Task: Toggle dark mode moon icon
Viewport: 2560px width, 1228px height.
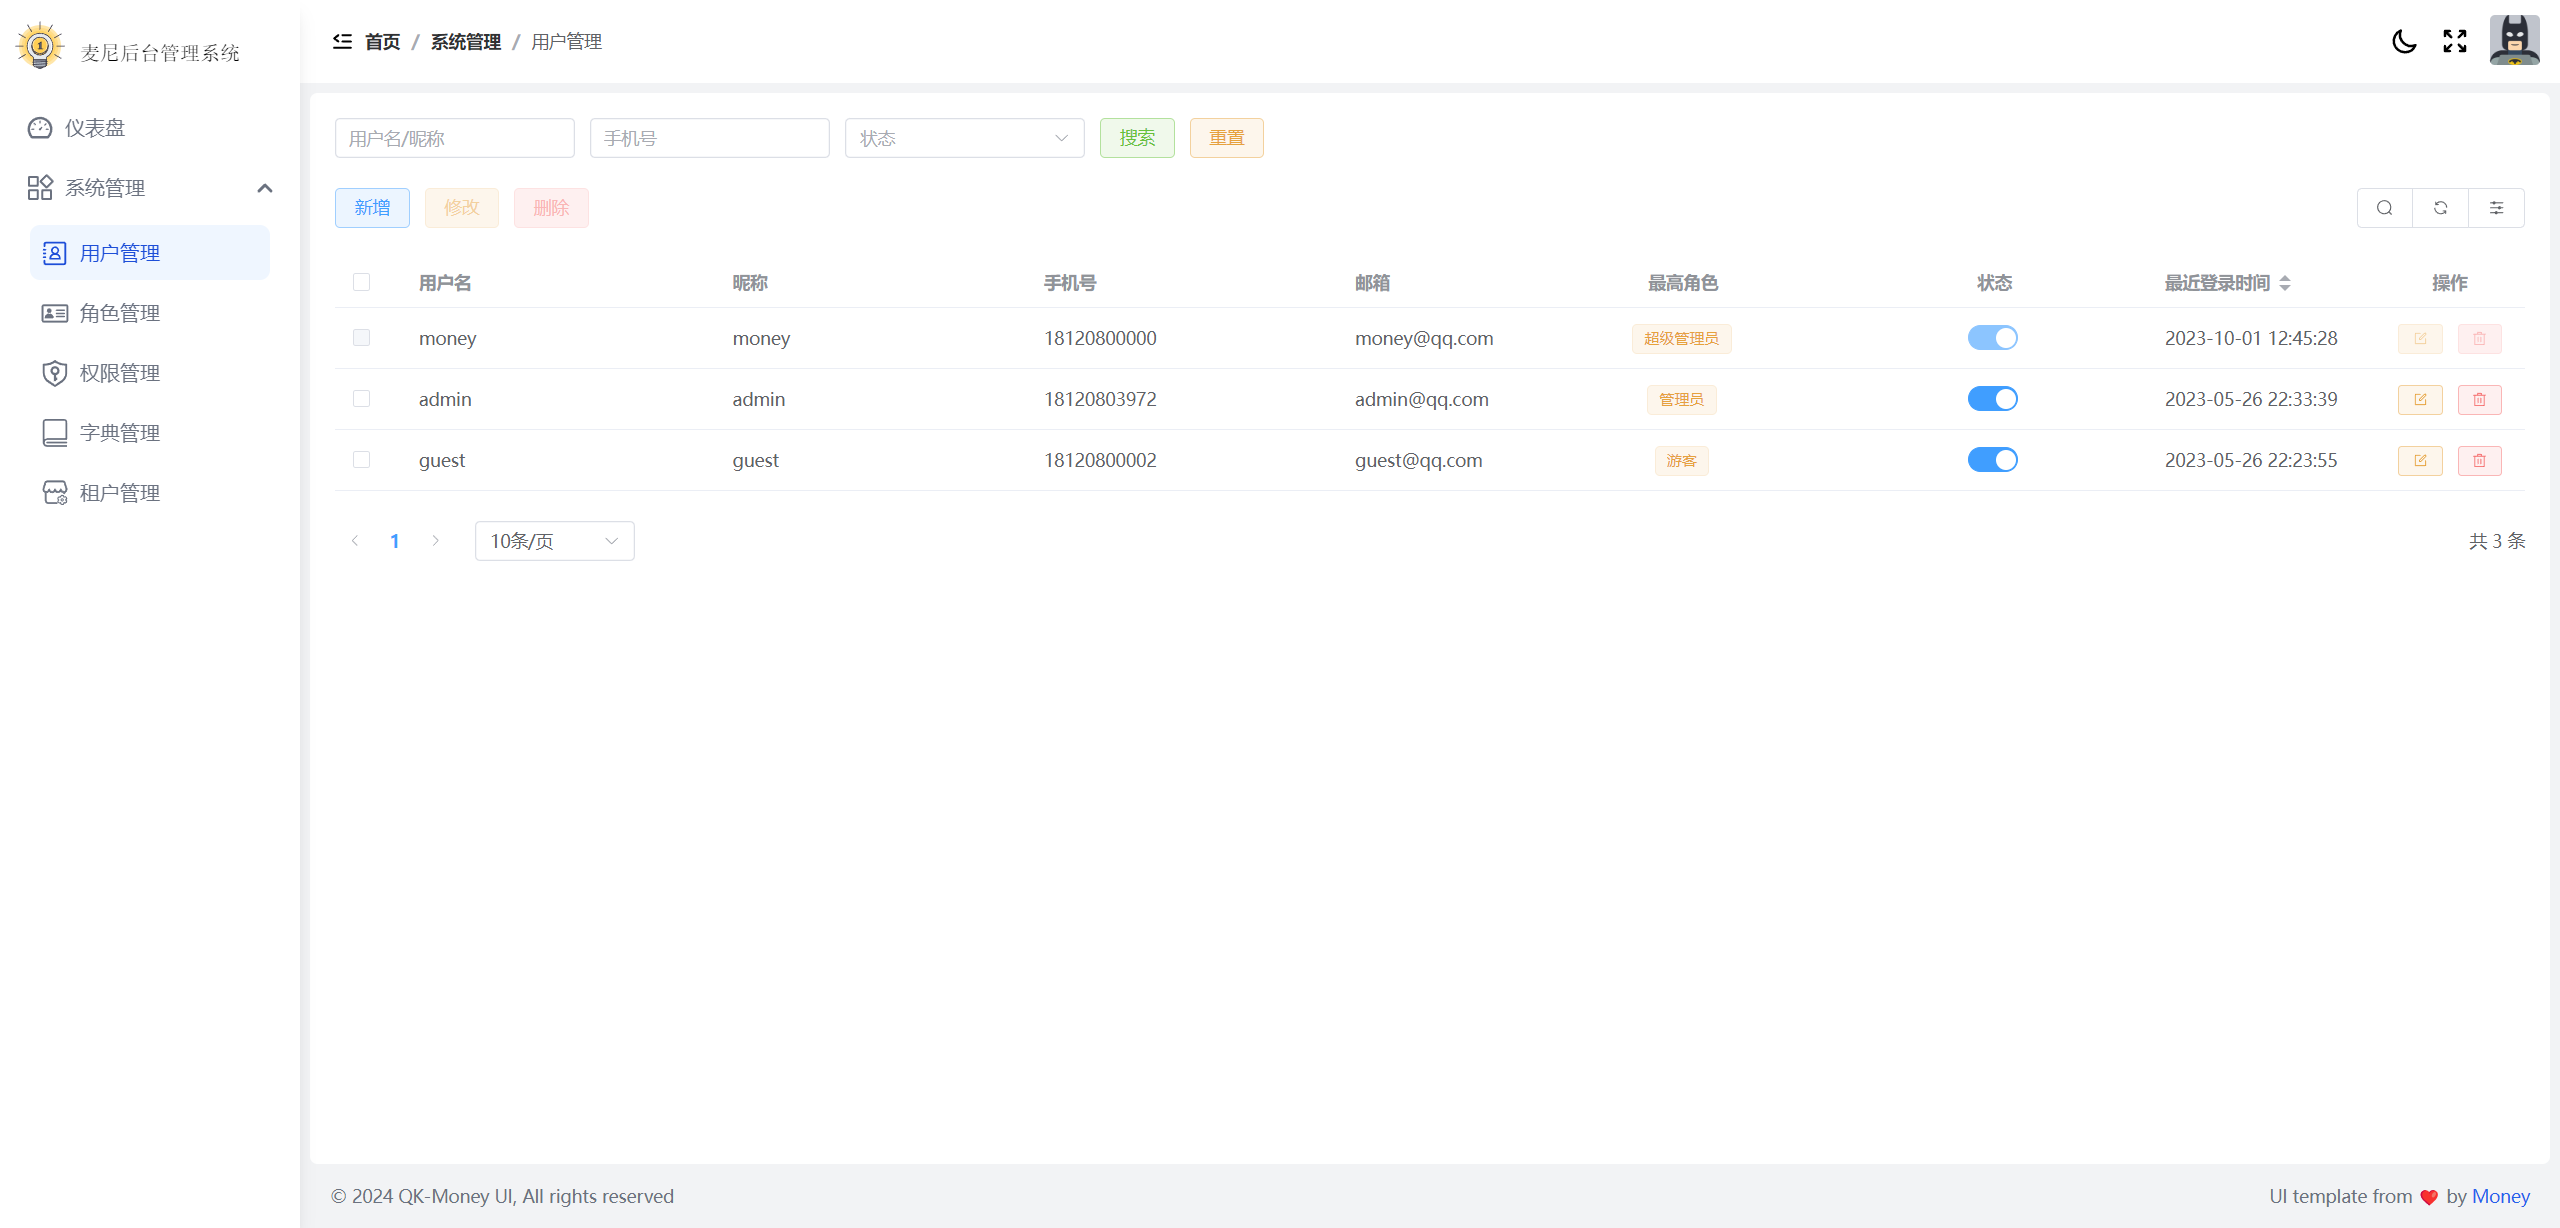Action: click(2404, 41)
